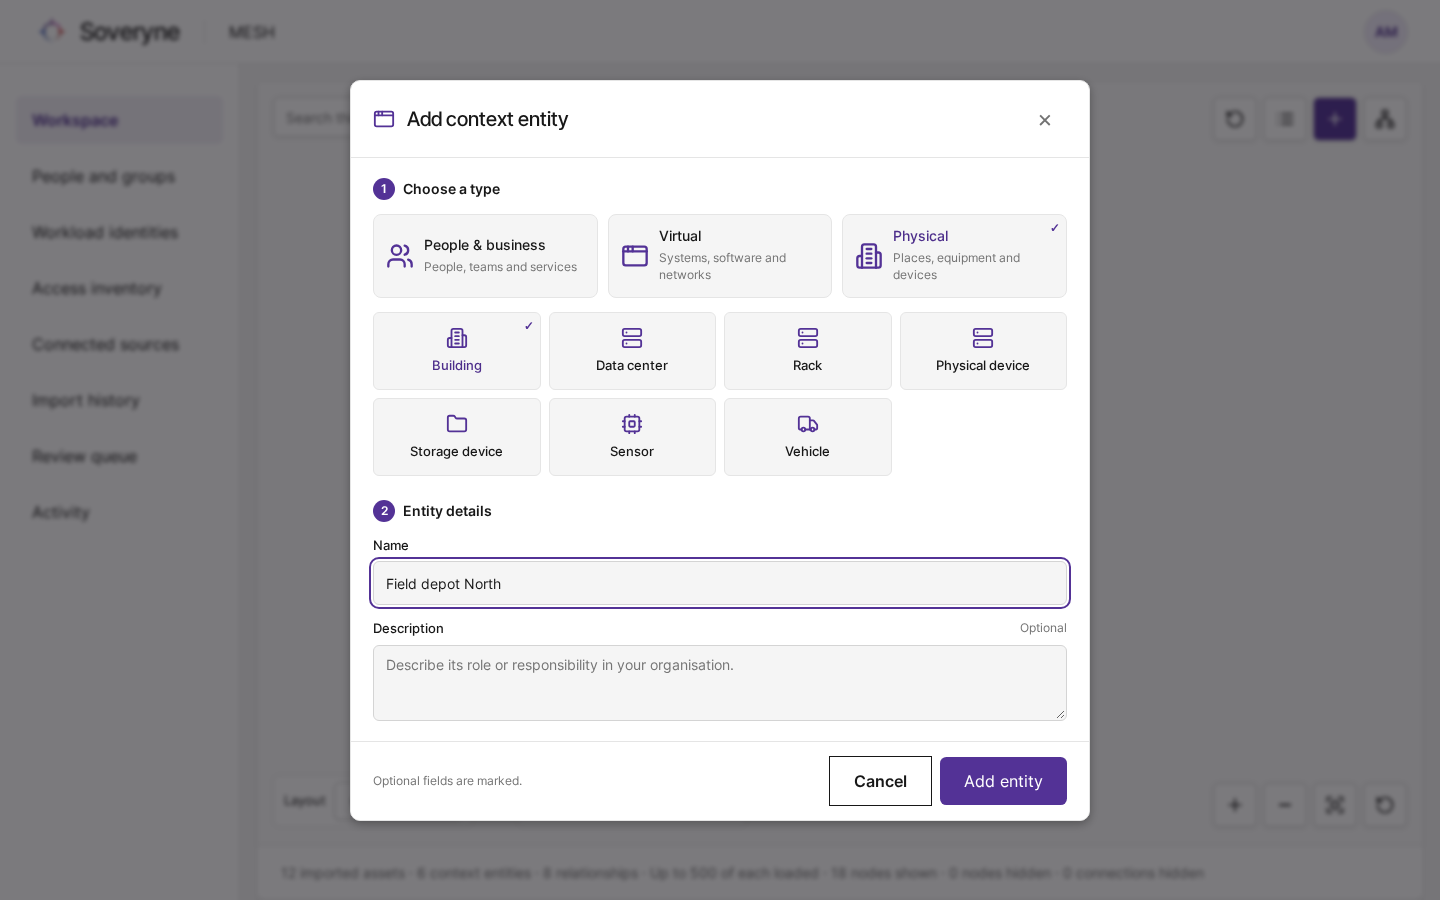Screen dimensions: 1440x900
Task: Pick the Sensor subtype
Action: tap(632, 437)
